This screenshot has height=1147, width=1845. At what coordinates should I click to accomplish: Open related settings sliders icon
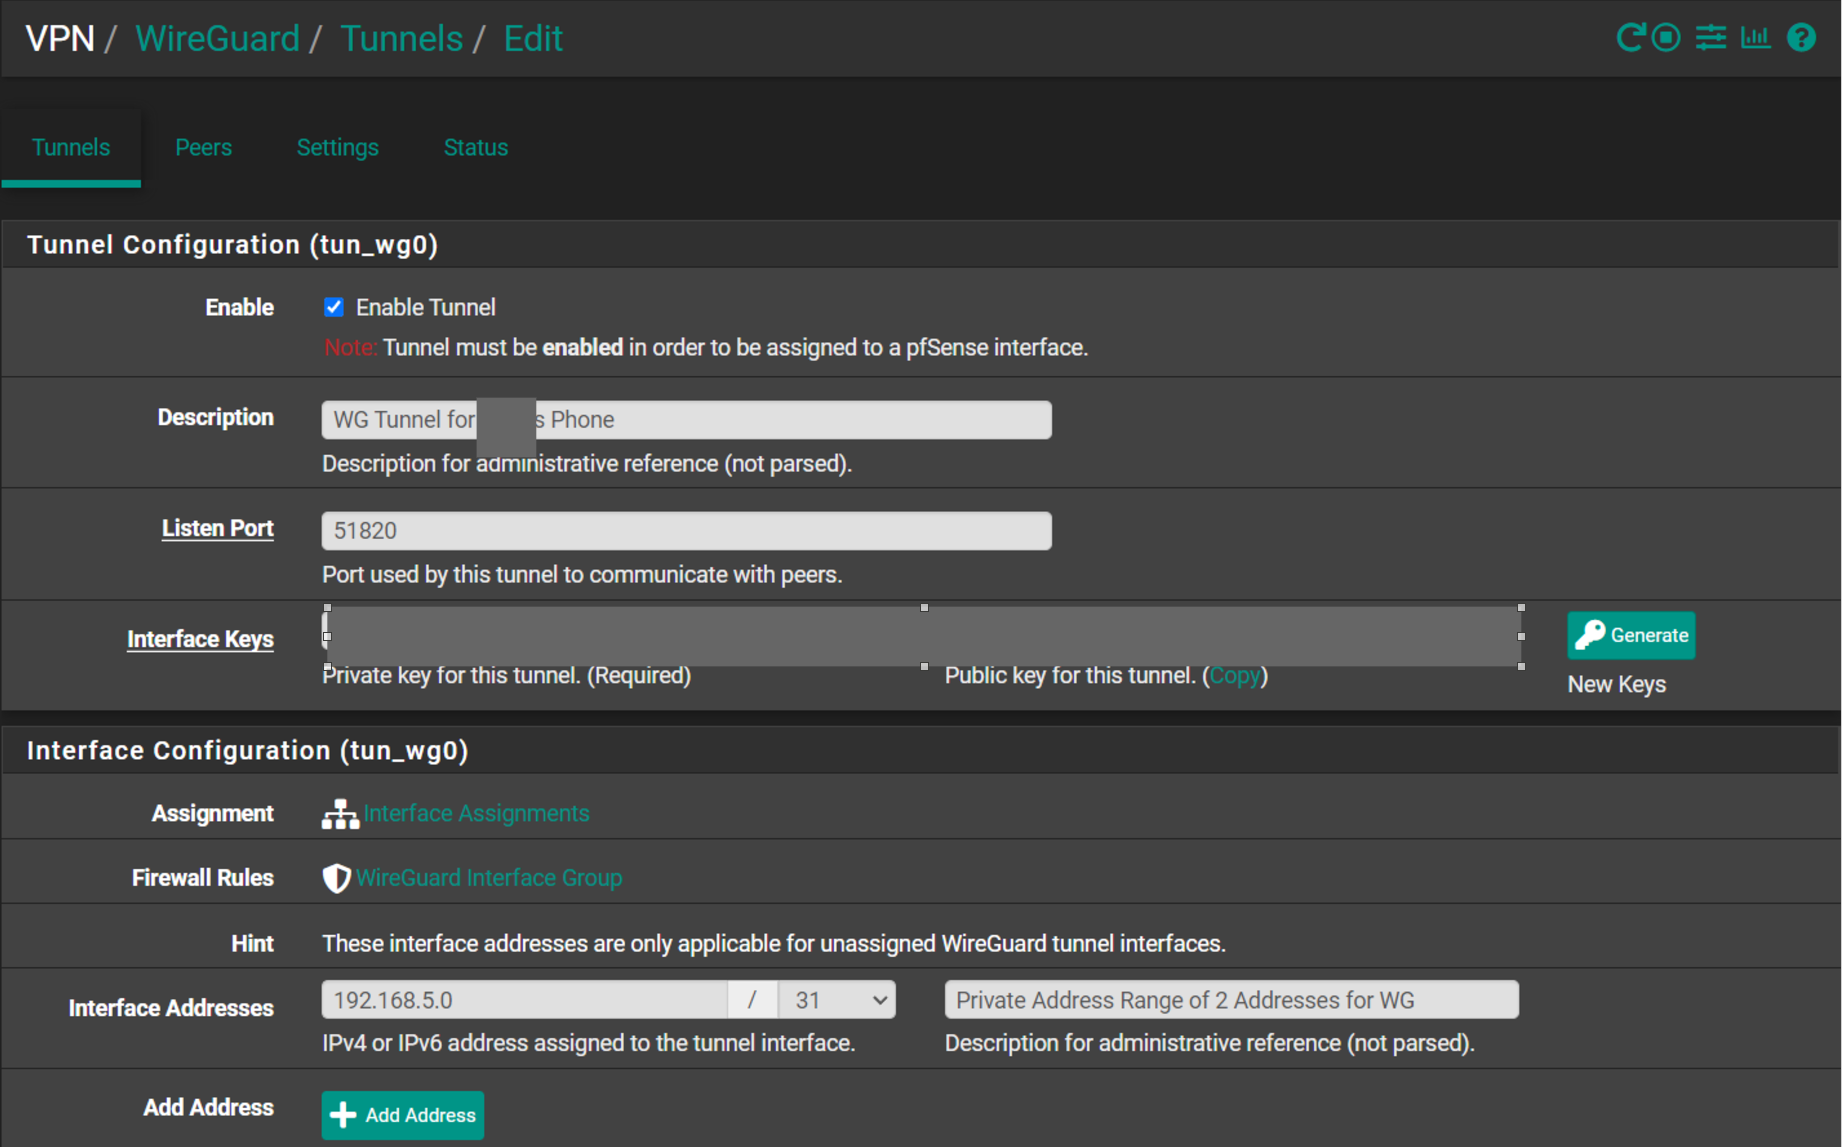click(x=1711, y=38)
